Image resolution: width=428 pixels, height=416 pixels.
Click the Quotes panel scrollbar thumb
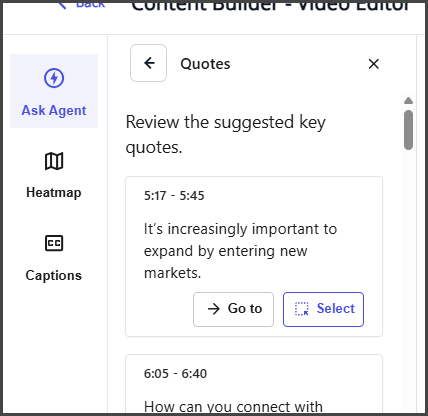(408, 130)
